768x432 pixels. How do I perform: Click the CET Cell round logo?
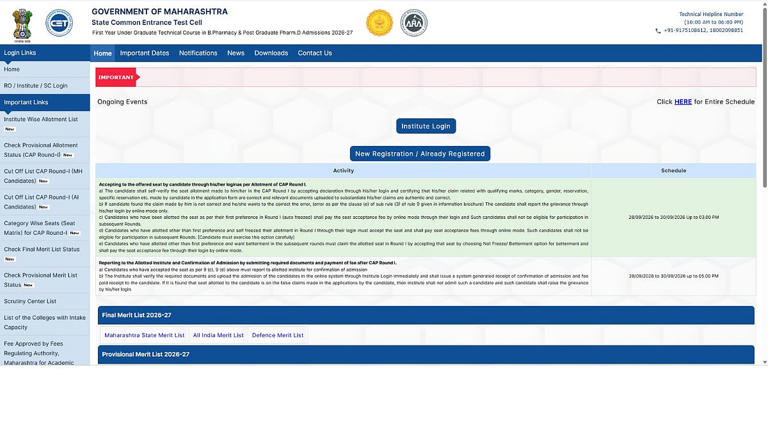click(59, 23)
